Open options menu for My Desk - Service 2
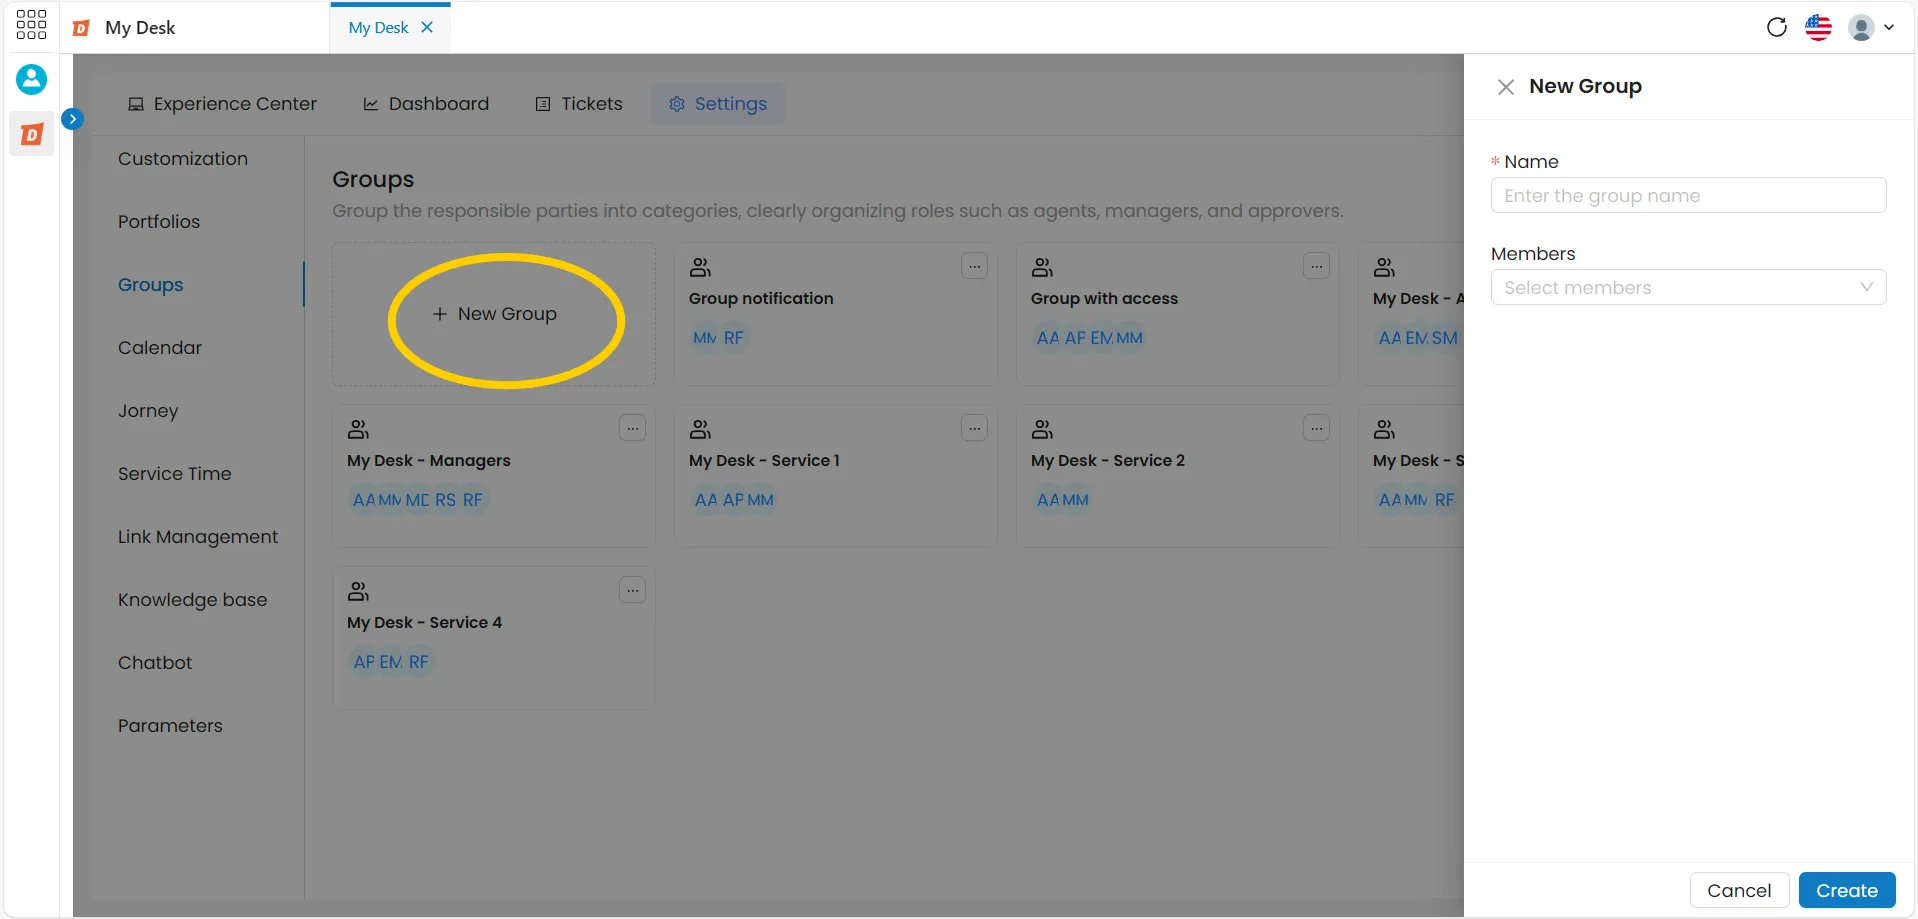Screen dimensions: 1918x919 [x=1316, y=428]
